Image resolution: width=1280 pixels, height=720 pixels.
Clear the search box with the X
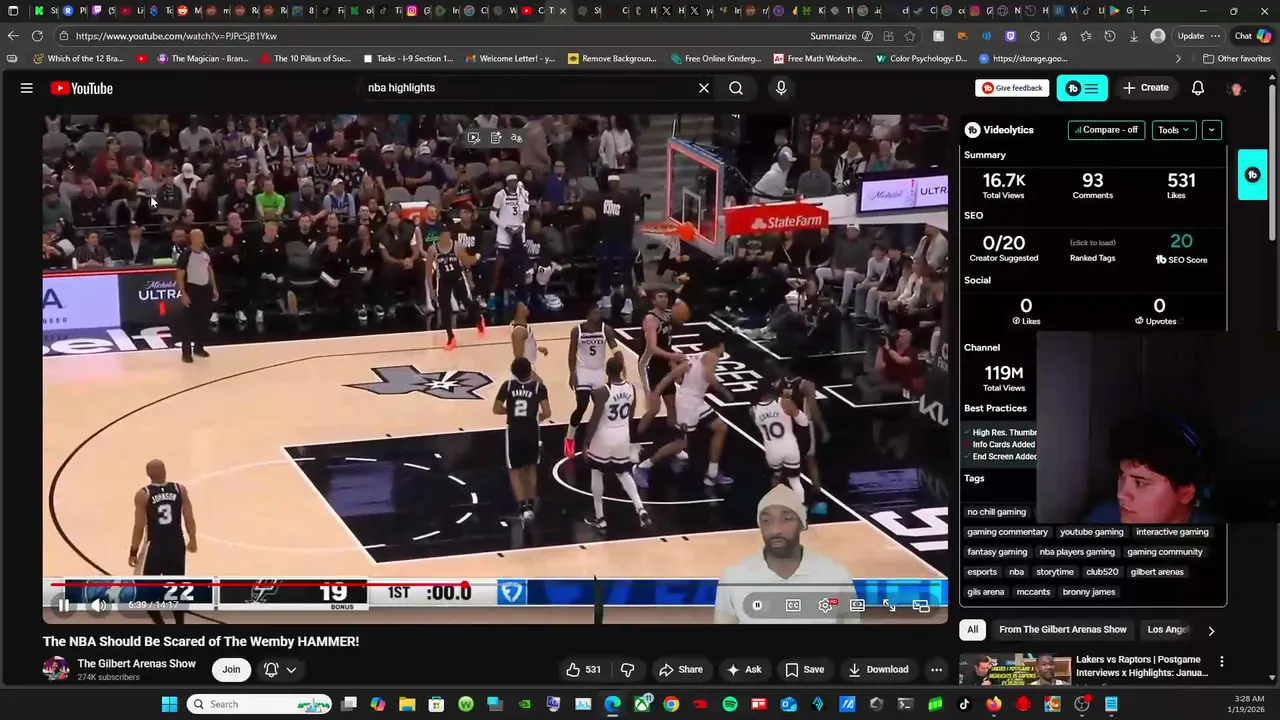click(704, 88)
